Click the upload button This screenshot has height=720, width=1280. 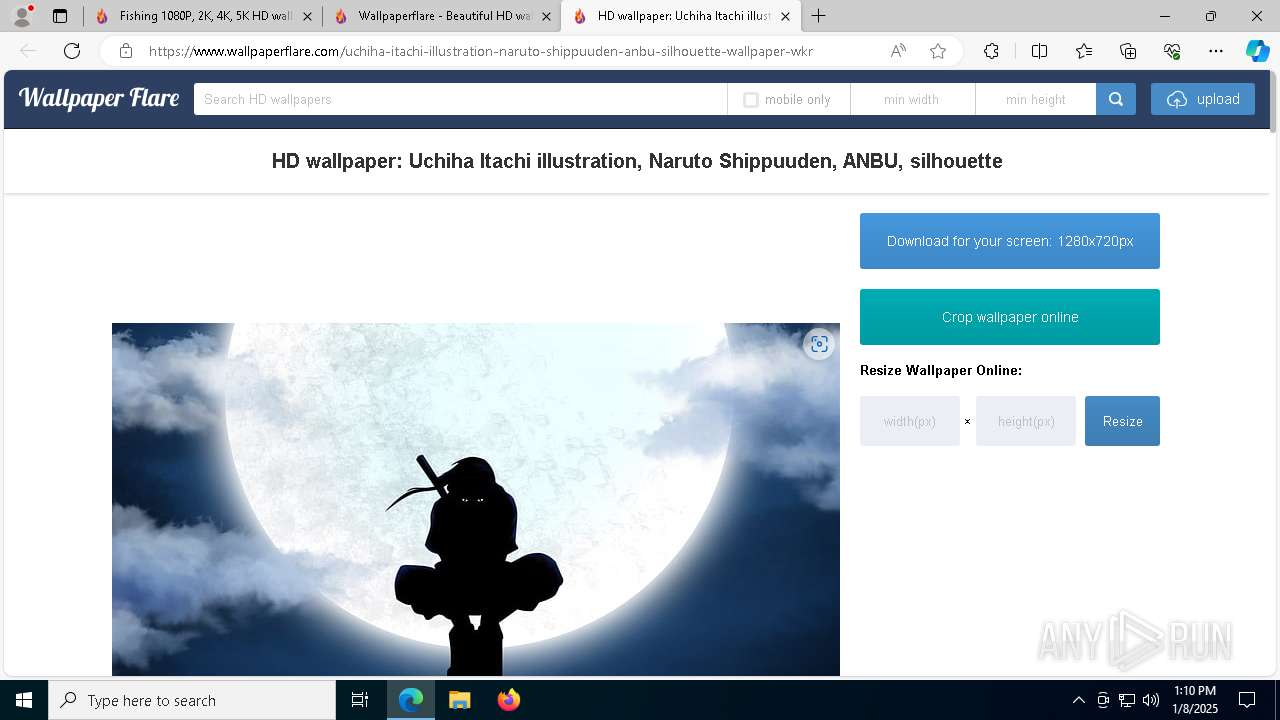click(x=1203, y=99)
